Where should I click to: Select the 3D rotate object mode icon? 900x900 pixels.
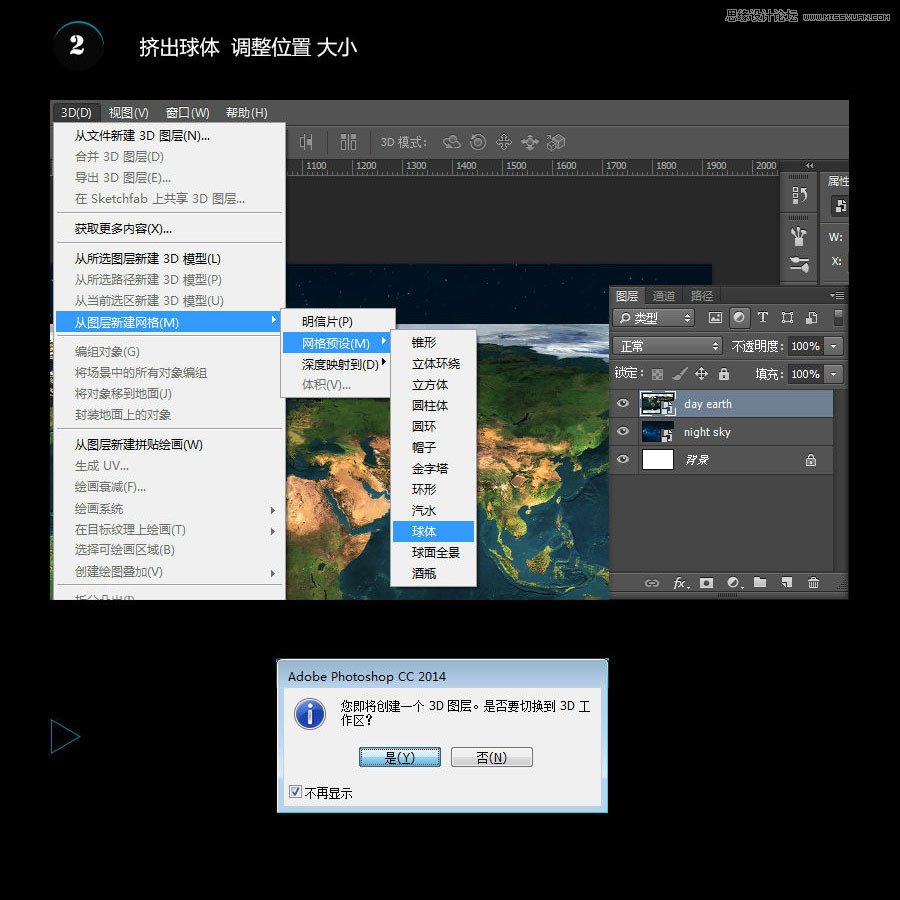452,142
